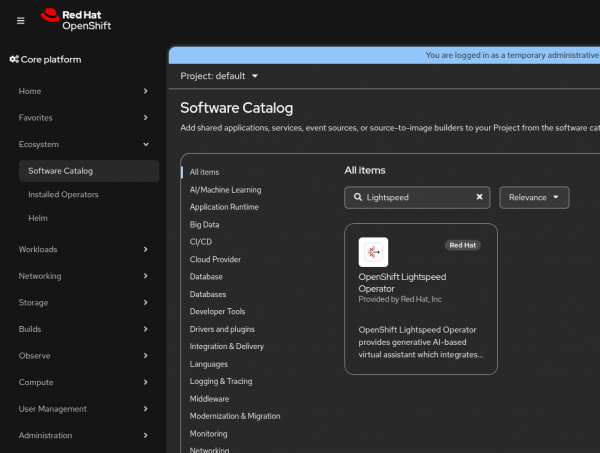Image resolution: width=600 pixels, height=453 pixels.
Task: Filter by Monitoring category
Action: (x=209, y=434)
